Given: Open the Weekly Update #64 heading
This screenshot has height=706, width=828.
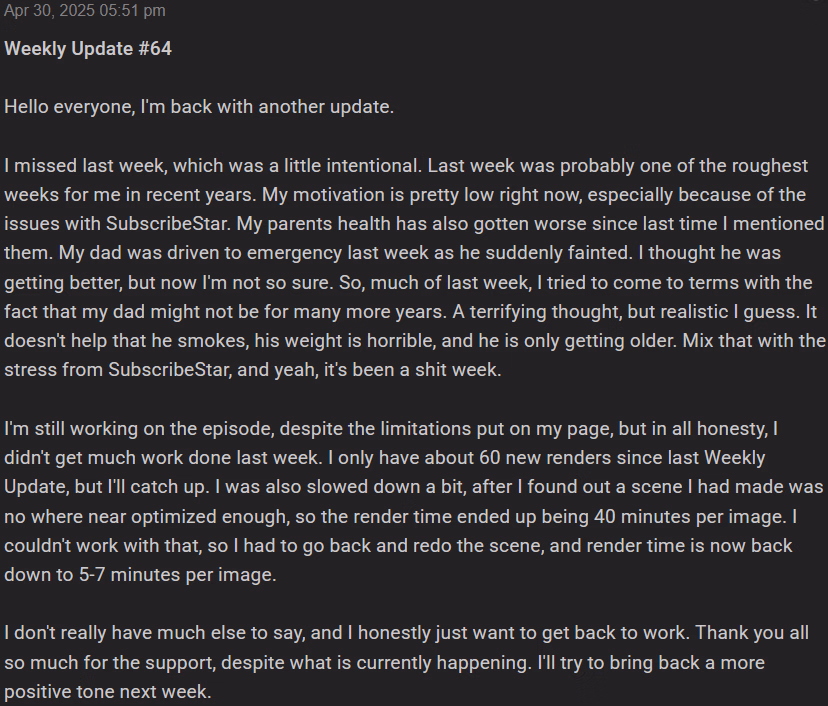Looking at the screenshot, I should click(x=88, y=49).
